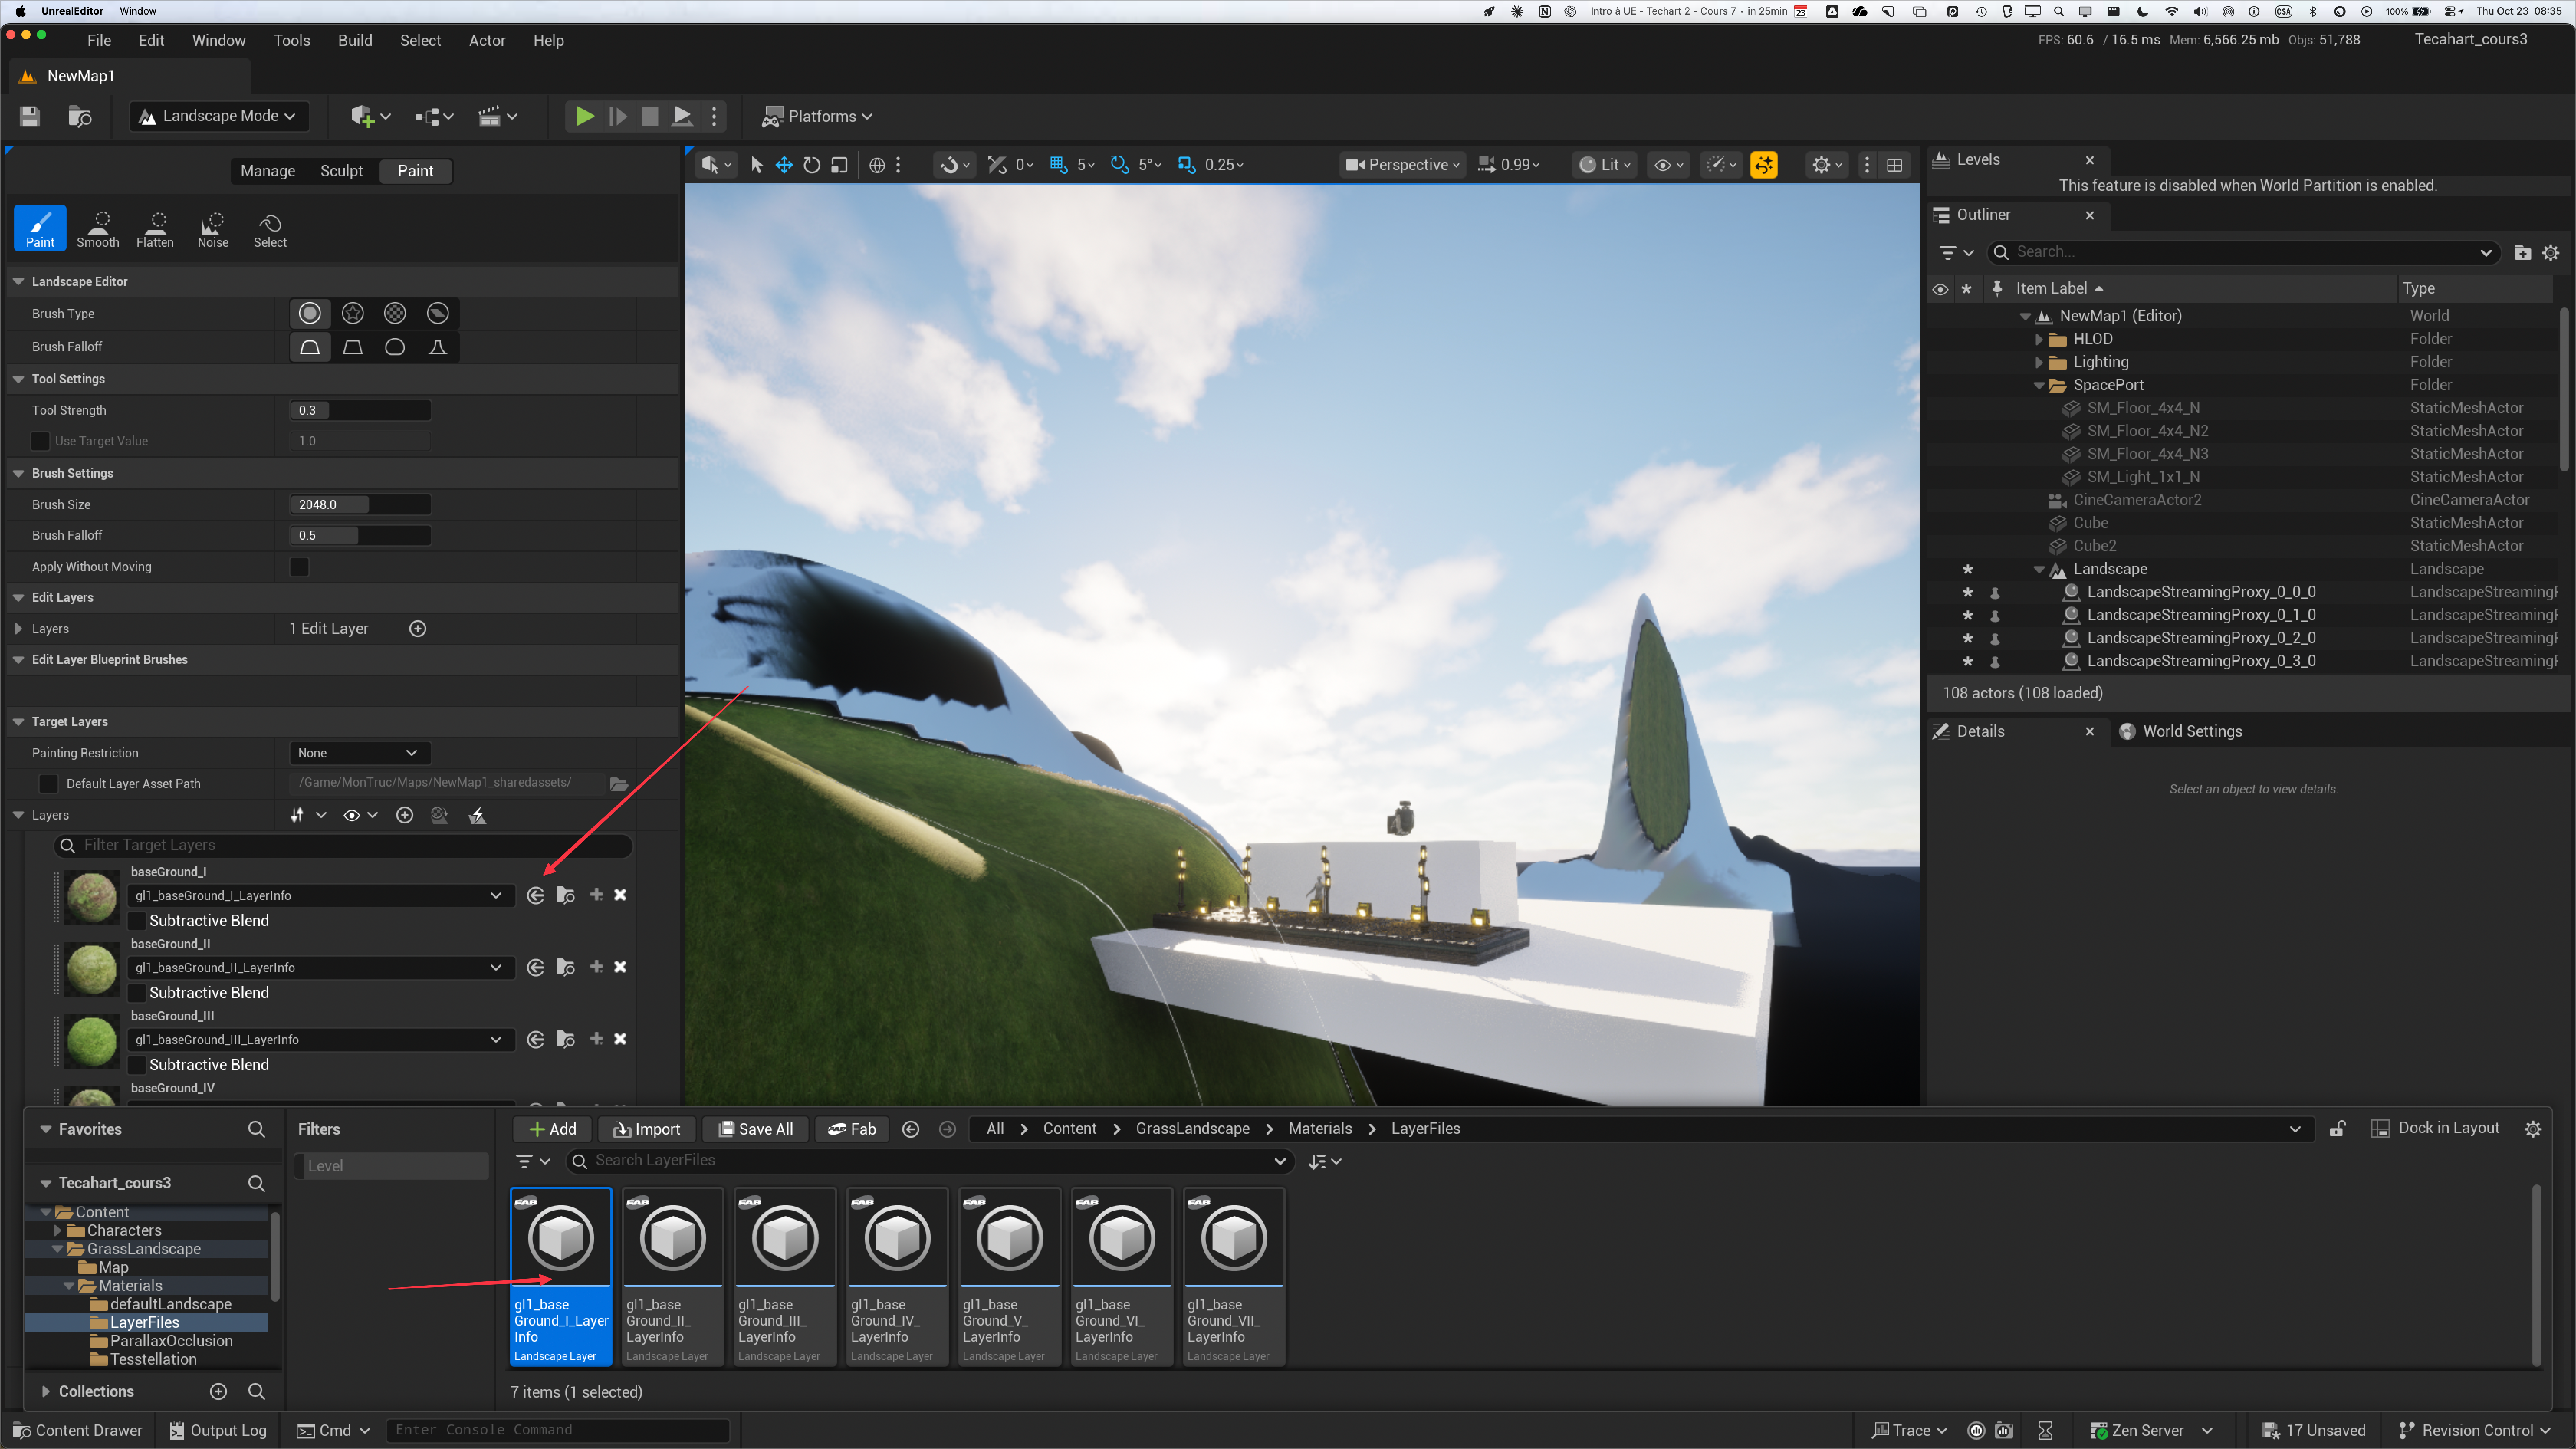Screen dimensions: 2576x1449
Task: Save the current level with disk icon
Action: click(x=30, y=116)
